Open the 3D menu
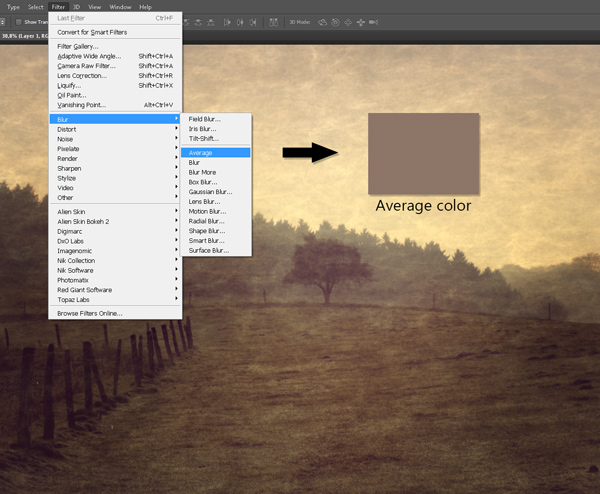 coord(77,7)
